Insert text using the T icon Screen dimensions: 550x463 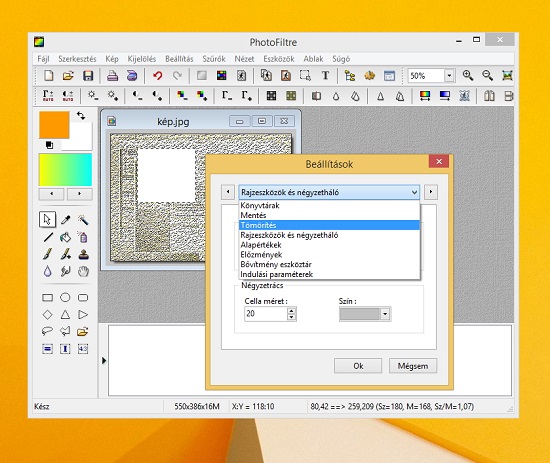point(325,75)
